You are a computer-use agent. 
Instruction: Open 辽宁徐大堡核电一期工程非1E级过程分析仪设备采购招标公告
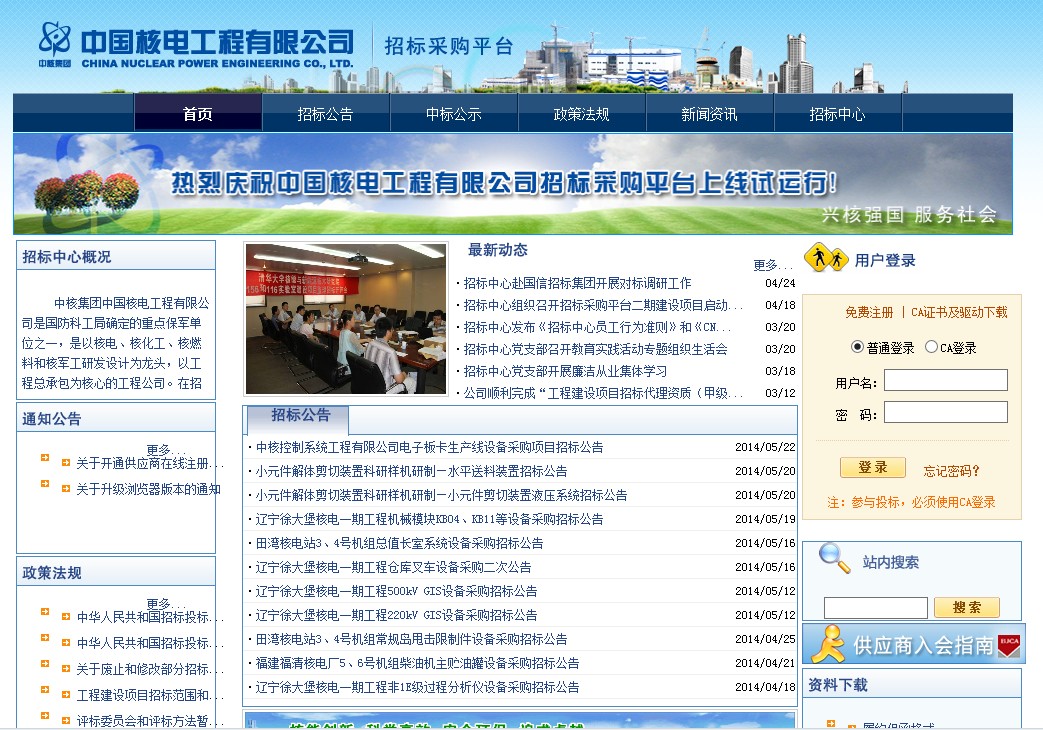pyautogui.click(x=418, y=687)
